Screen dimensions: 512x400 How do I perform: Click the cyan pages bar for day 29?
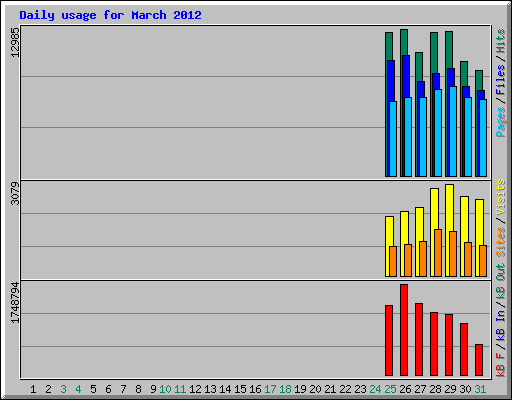453,132
